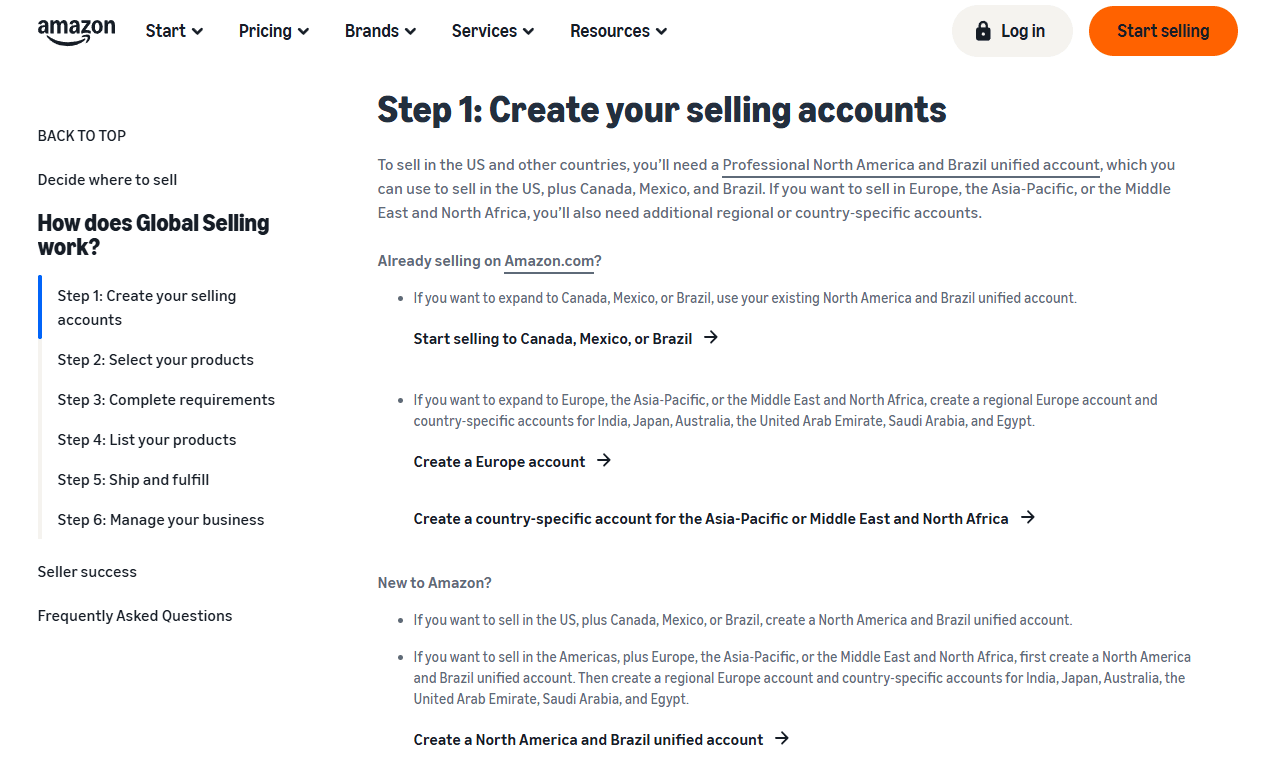The width and height of the screenshot is (1281, 772).
Task: Jump to Step 3: Complete requirements
Action: tap(166, 400)
